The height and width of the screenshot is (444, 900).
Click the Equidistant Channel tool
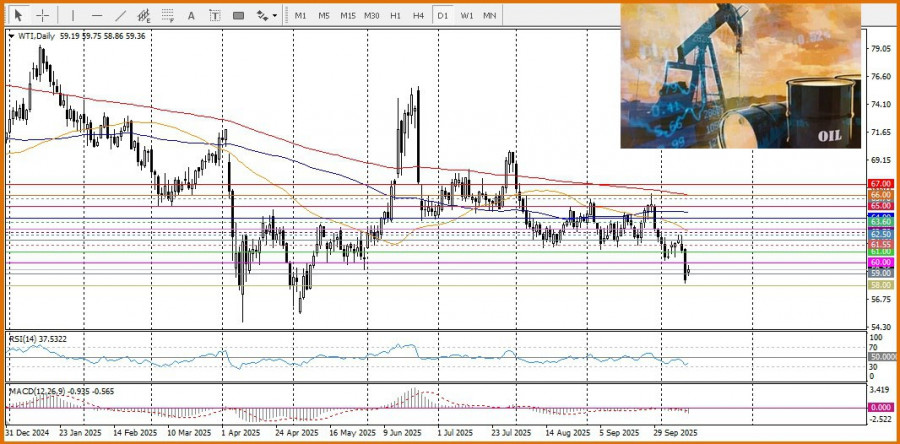[145, 15]
